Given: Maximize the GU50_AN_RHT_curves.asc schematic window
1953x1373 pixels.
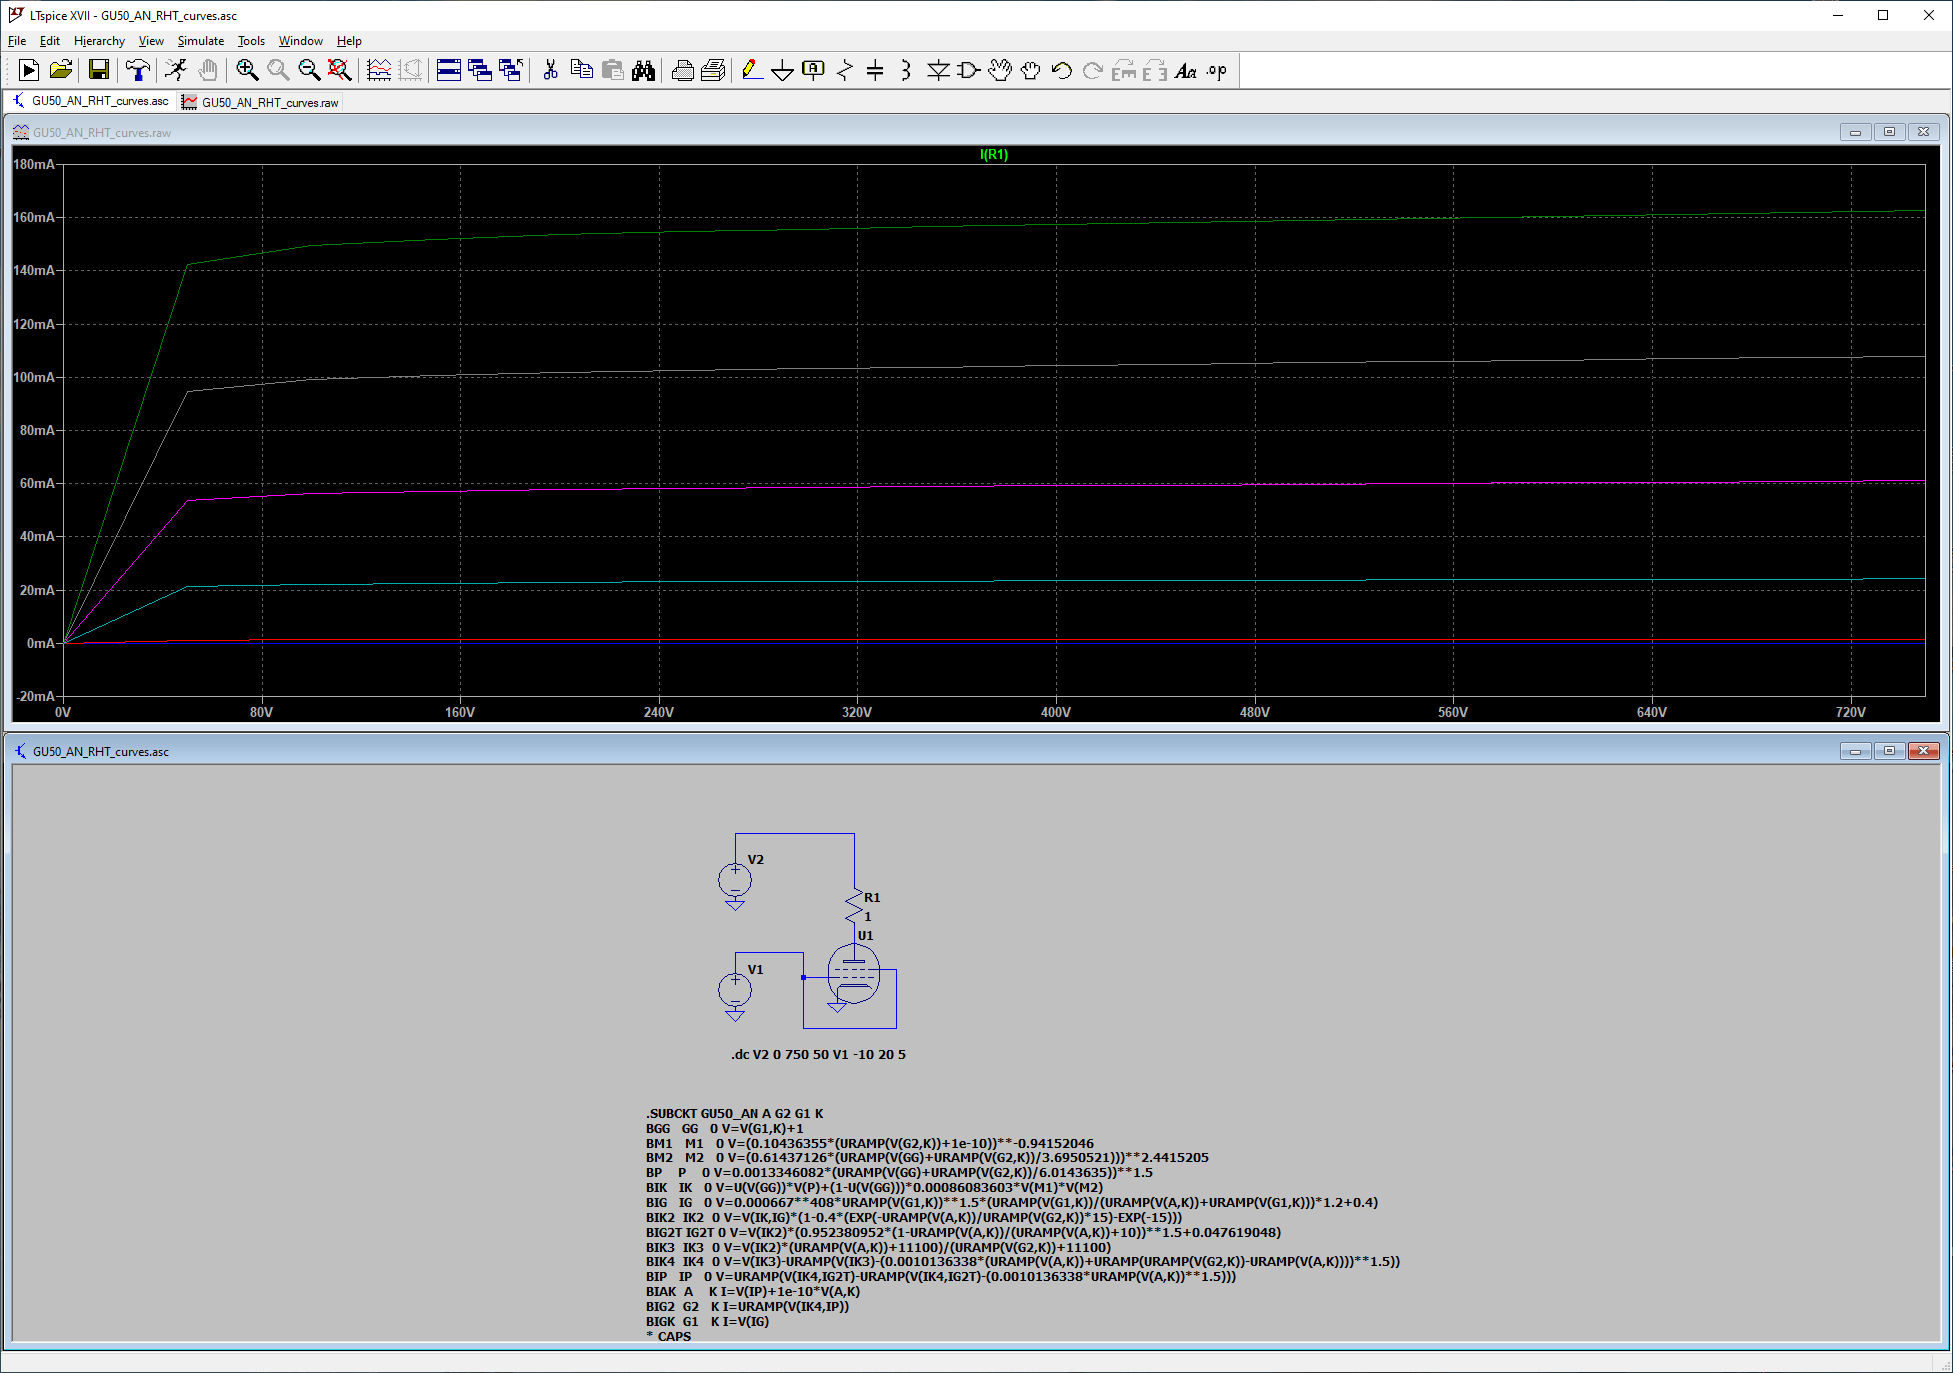Looking at the screenshot, I should (x=1889, y=751).
